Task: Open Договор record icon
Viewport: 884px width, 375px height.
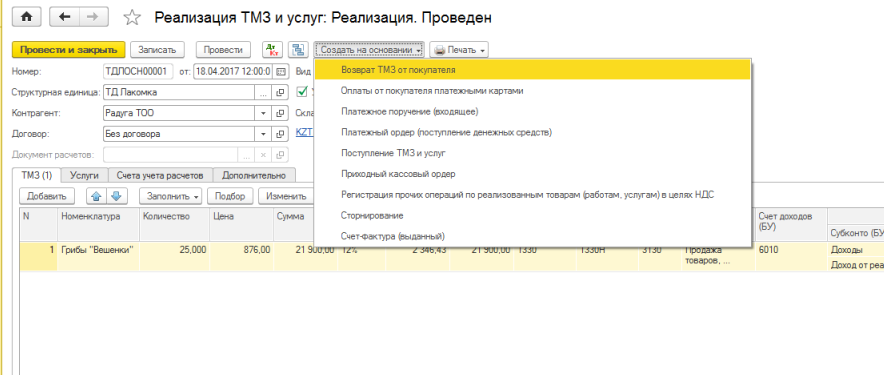Action: tap(280, 134)
